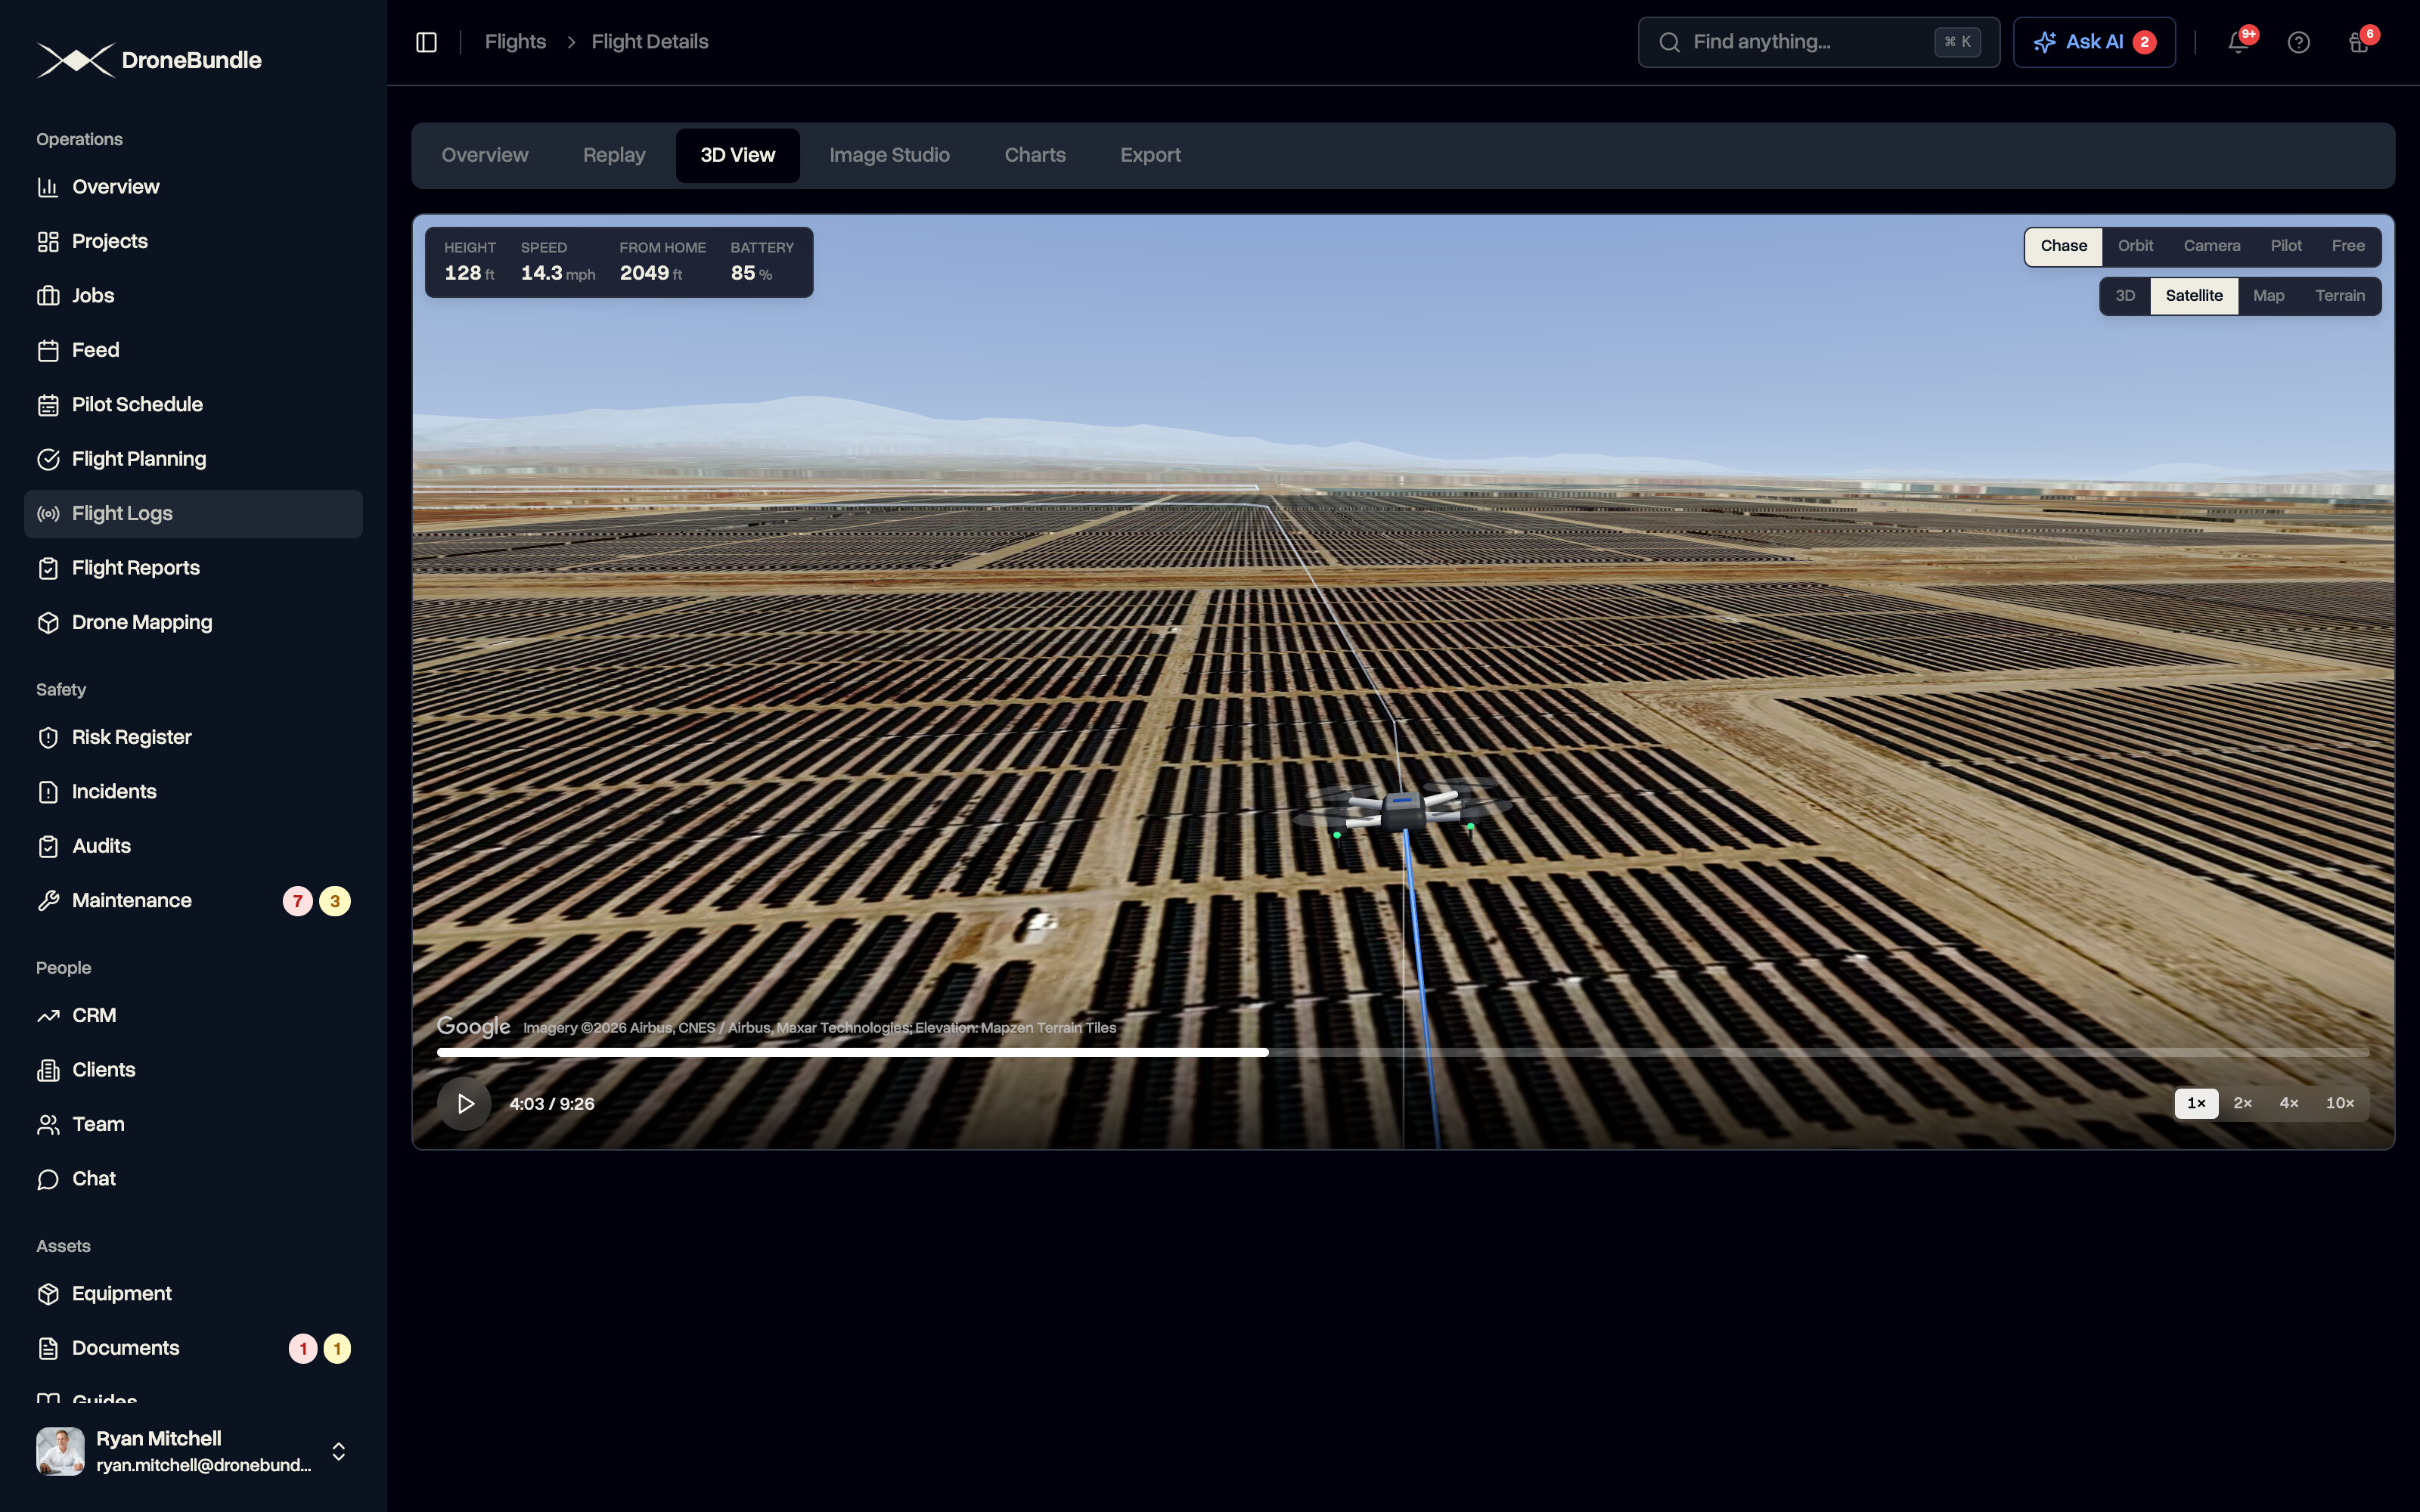Select the Terrain base layer
This screenshot has height=1512, width=2420.
pos(2340,296)
